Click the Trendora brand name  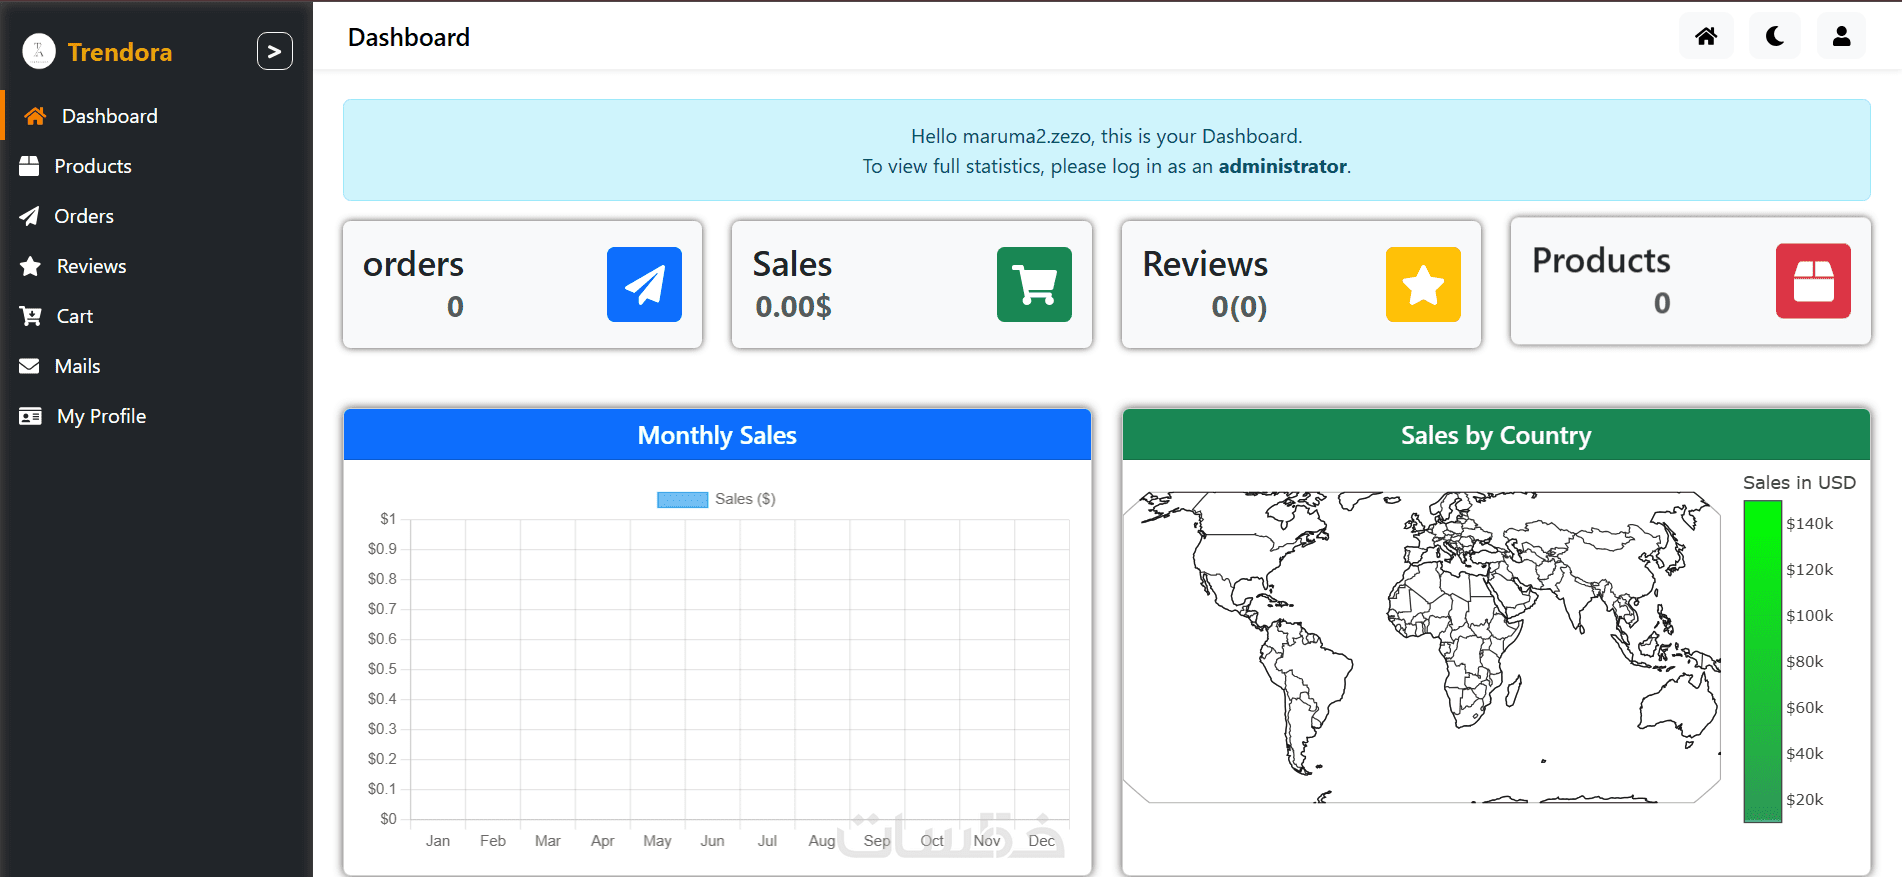120,52
